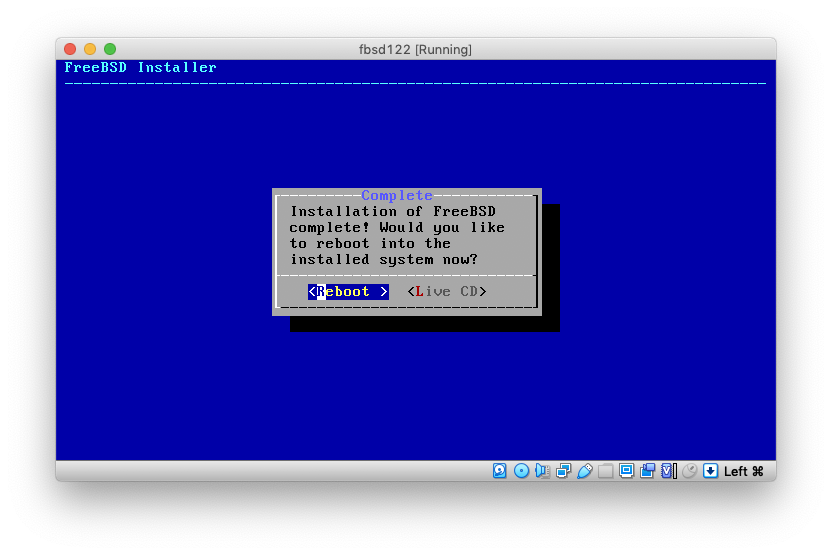The height and width of the screenshot is (555, 832).
Task: Open the network adapter indicator
Action: pyautogui.click(x=563, y=471)
